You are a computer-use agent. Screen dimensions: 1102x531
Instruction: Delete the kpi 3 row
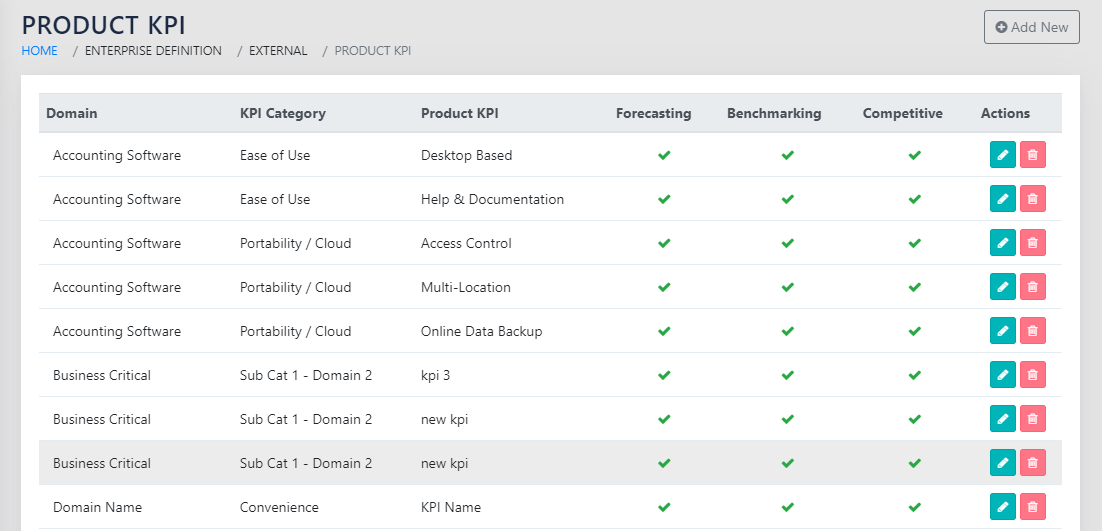tap(1033, 375)
